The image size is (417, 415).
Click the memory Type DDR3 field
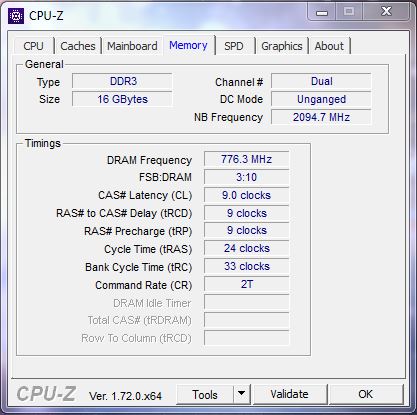[122, 81]
